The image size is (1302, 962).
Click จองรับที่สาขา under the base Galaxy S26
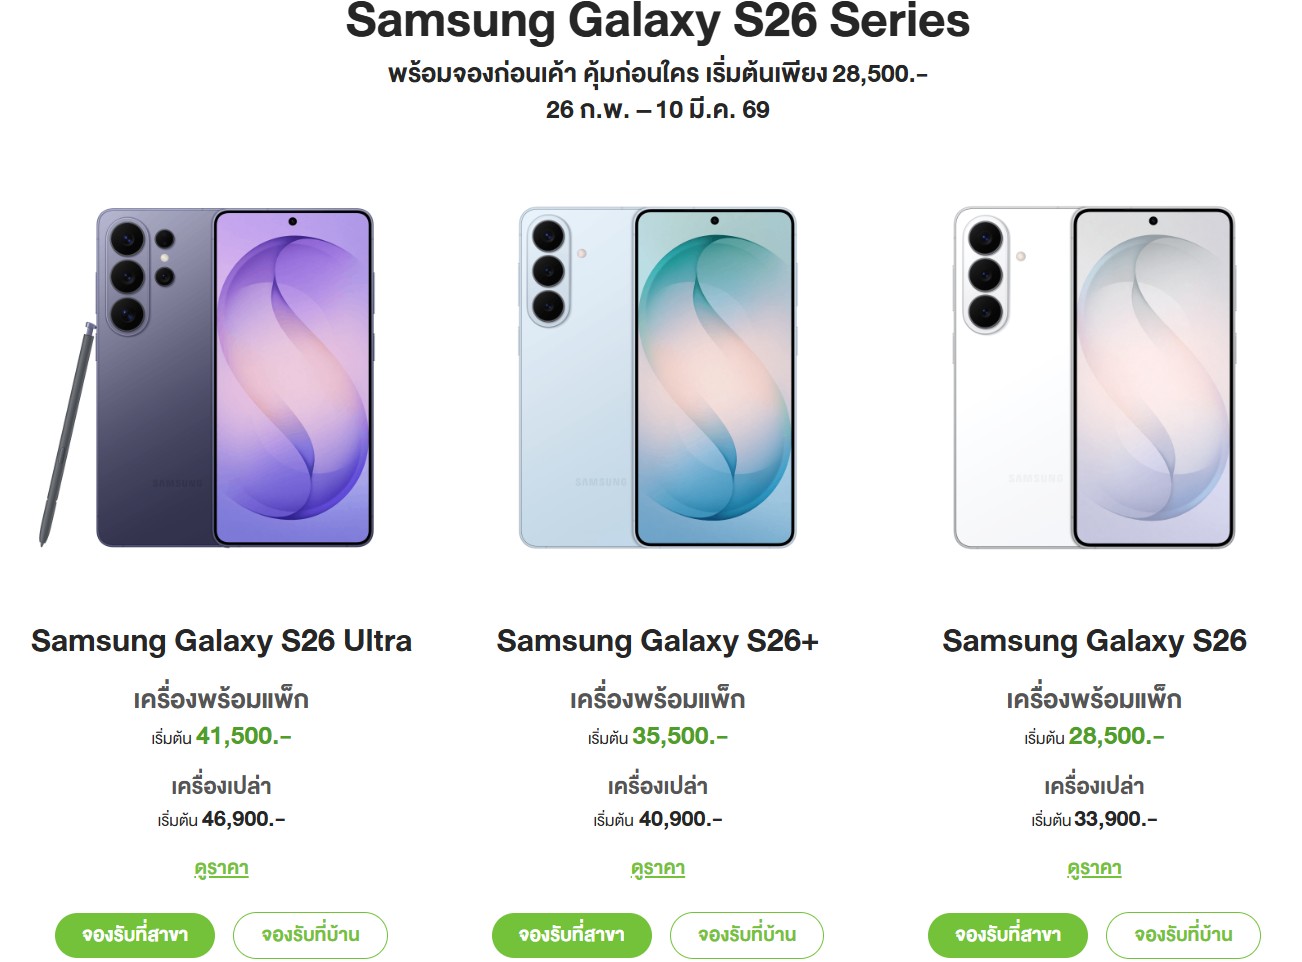(1007, 935)
